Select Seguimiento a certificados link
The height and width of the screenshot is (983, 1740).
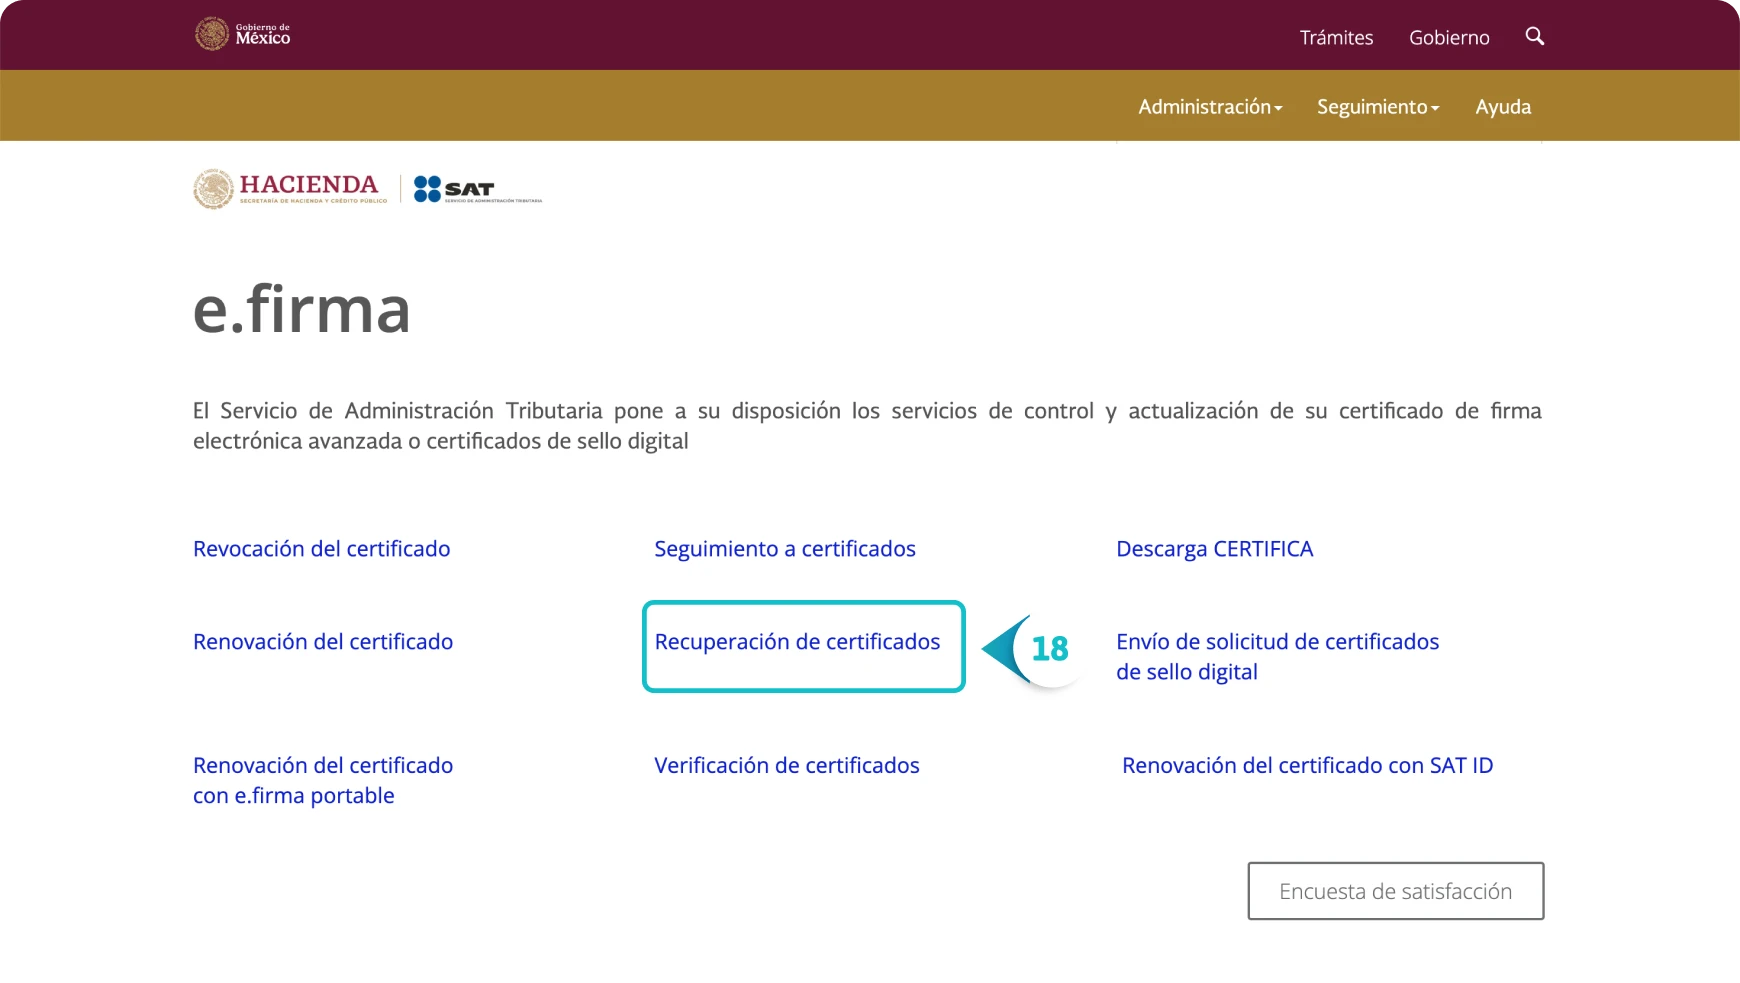point(784,549)
